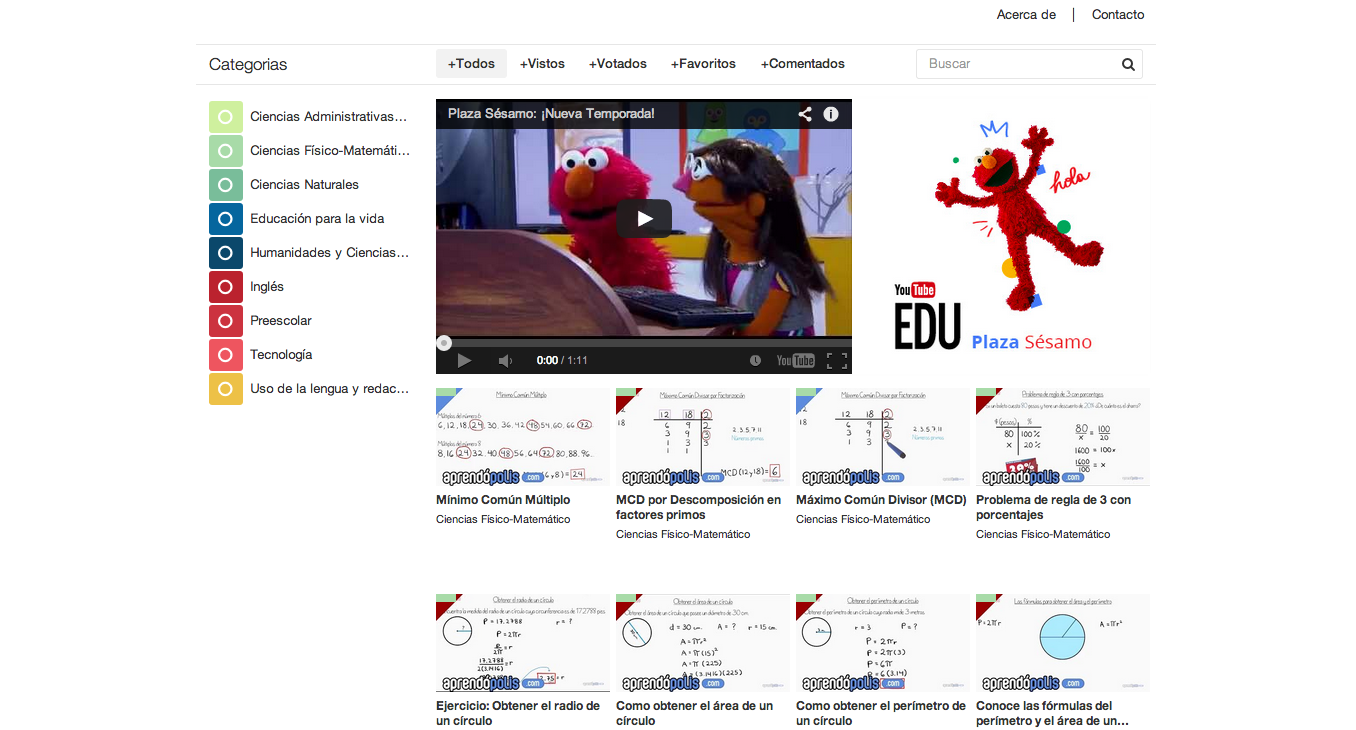The image size is (1356, 730).
Task: Open the Acerca de link
Action: click(x=1026, y=15)
